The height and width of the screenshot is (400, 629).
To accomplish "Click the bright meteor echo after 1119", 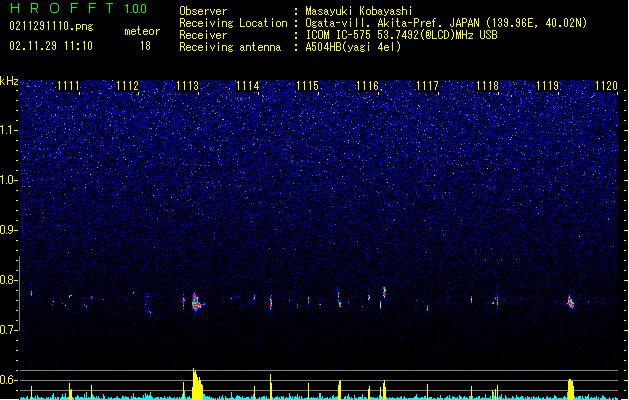I will [x=571, y=302].
